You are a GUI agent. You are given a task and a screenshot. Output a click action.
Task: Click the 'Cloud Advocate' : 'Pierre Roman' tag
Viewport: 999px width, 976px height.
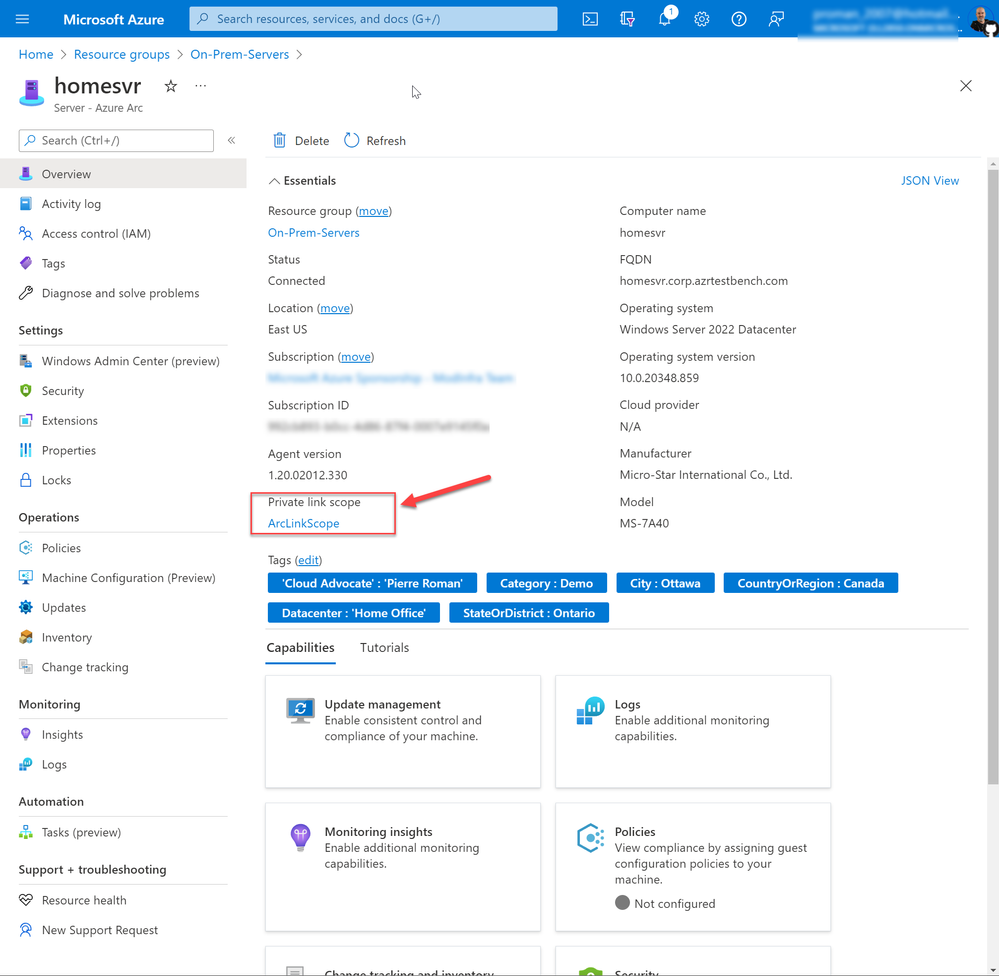point(373,583)
